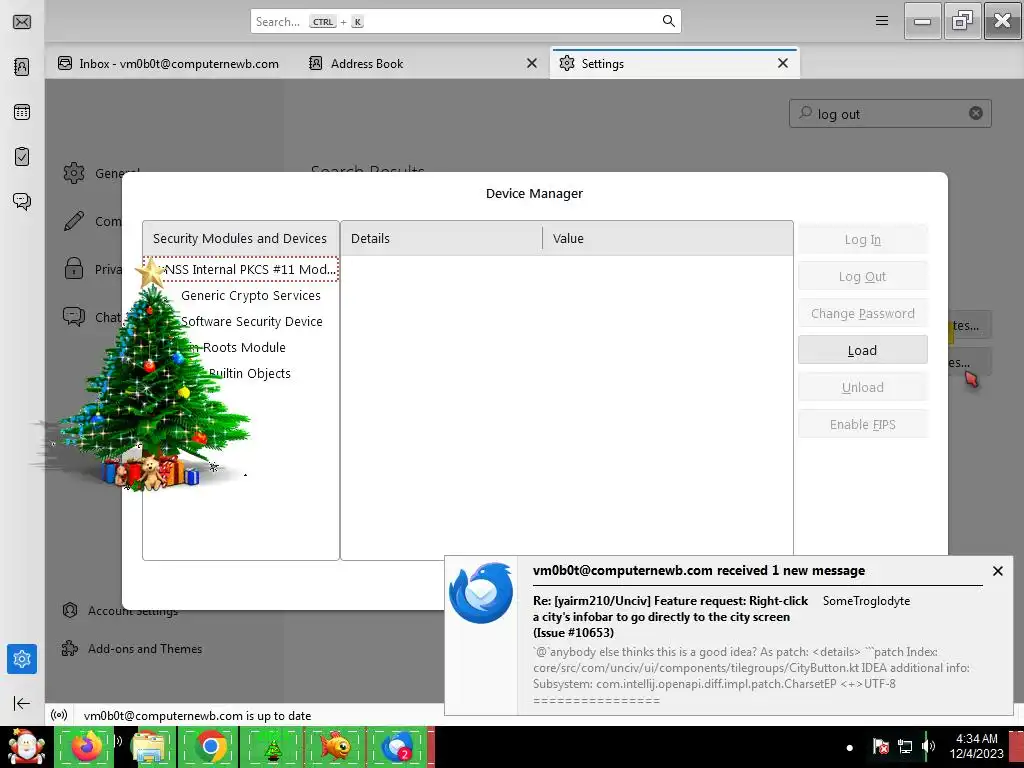
Task: Click the Unload button
Action: click(x=862, y=387)
